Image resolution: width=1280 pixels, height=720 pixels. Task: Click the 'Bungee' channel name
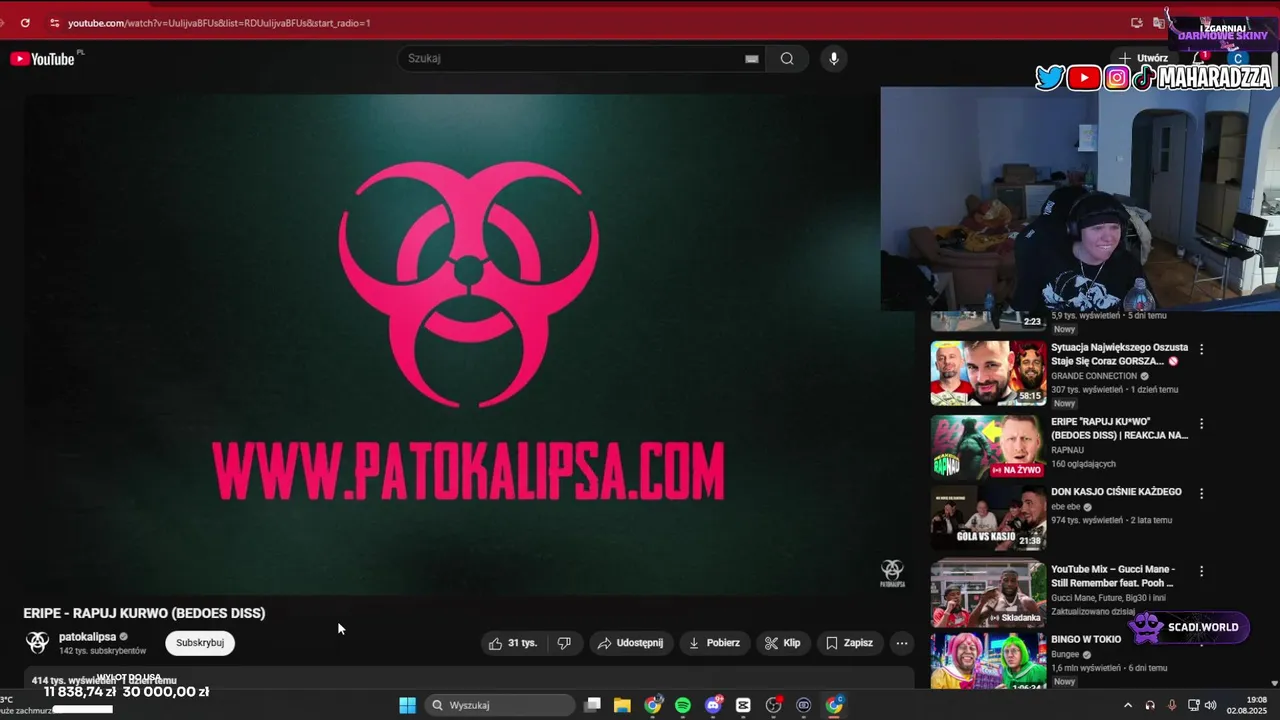(x=1065, y=655)
